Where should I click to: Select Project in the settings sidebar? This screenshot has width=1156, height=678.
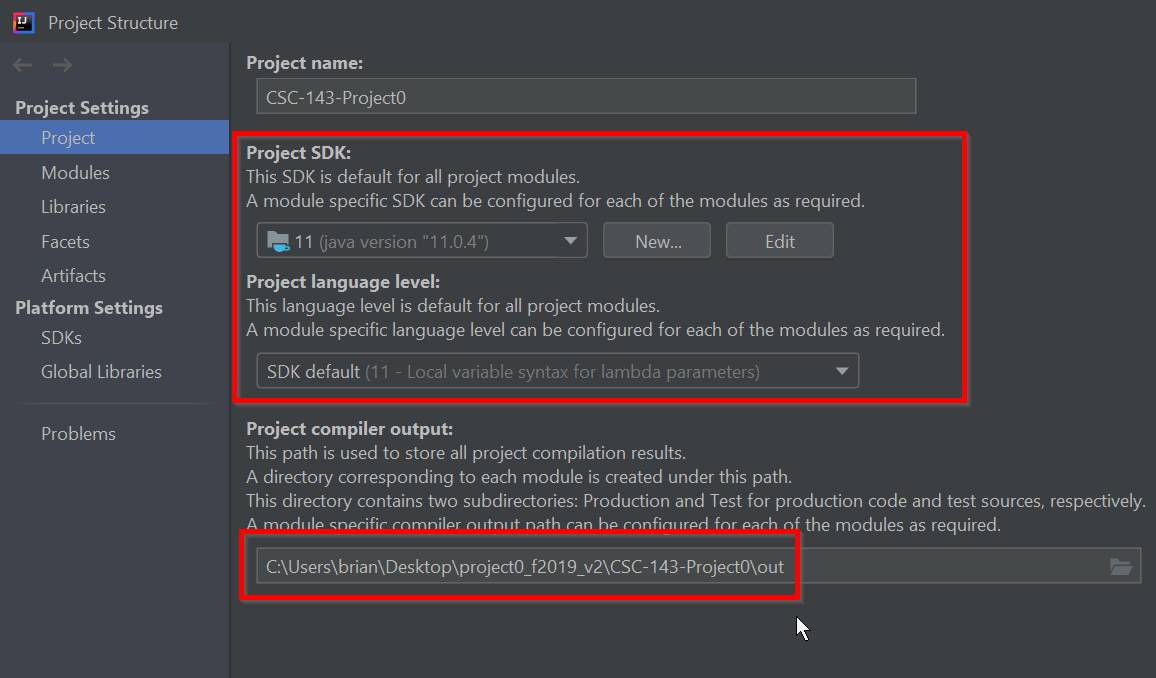click(68, 138)
